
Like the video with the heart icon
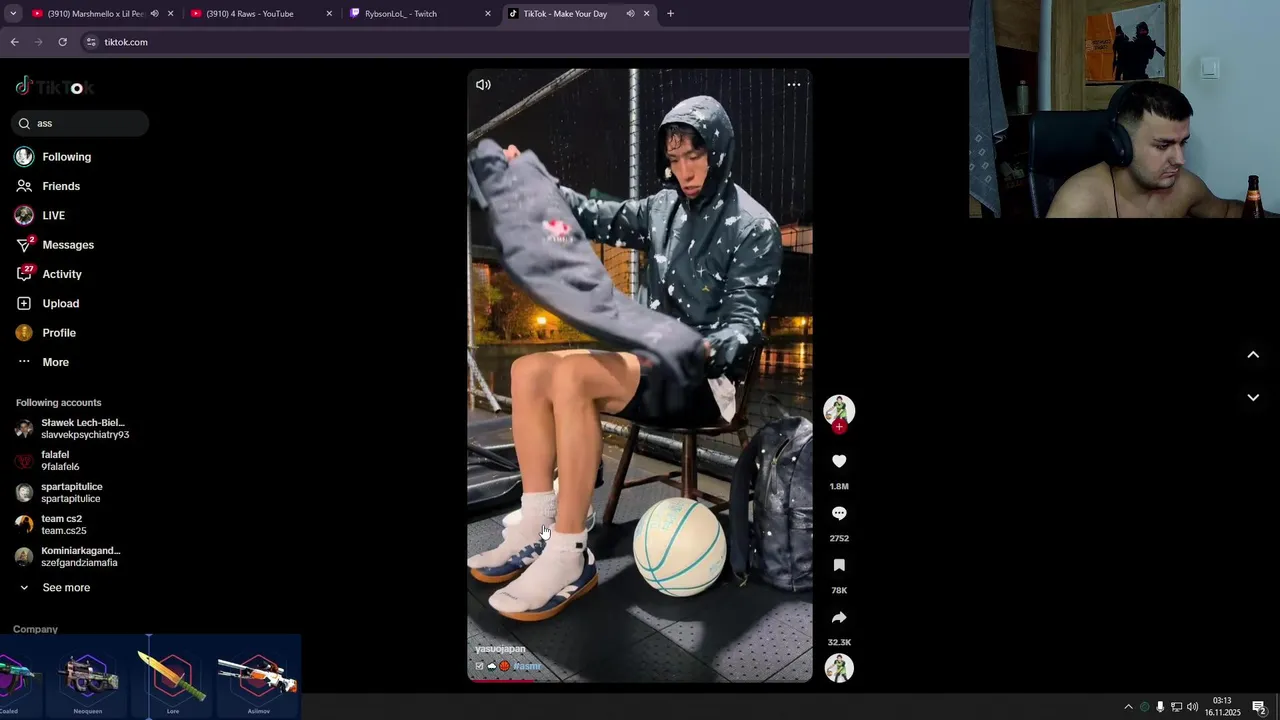click(x=839, y=461)
